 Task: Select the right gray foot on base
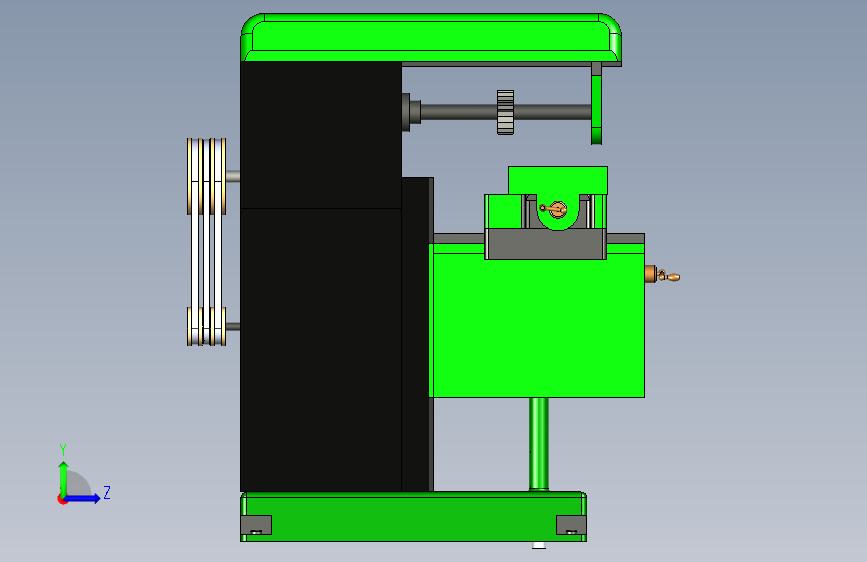(x=571, y=525)
